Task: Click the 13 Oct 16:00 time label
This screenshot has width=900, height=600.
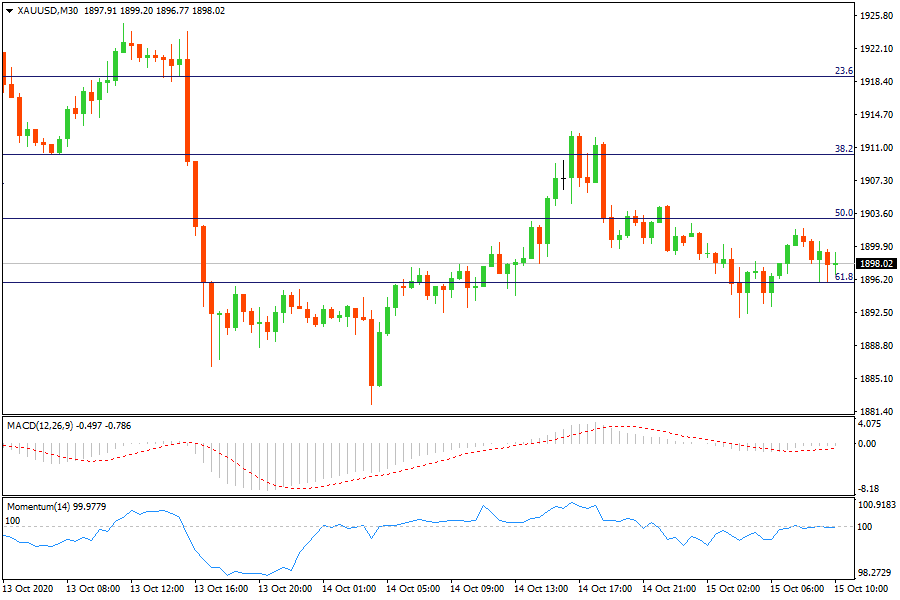Action: click(x=221, y=589)
